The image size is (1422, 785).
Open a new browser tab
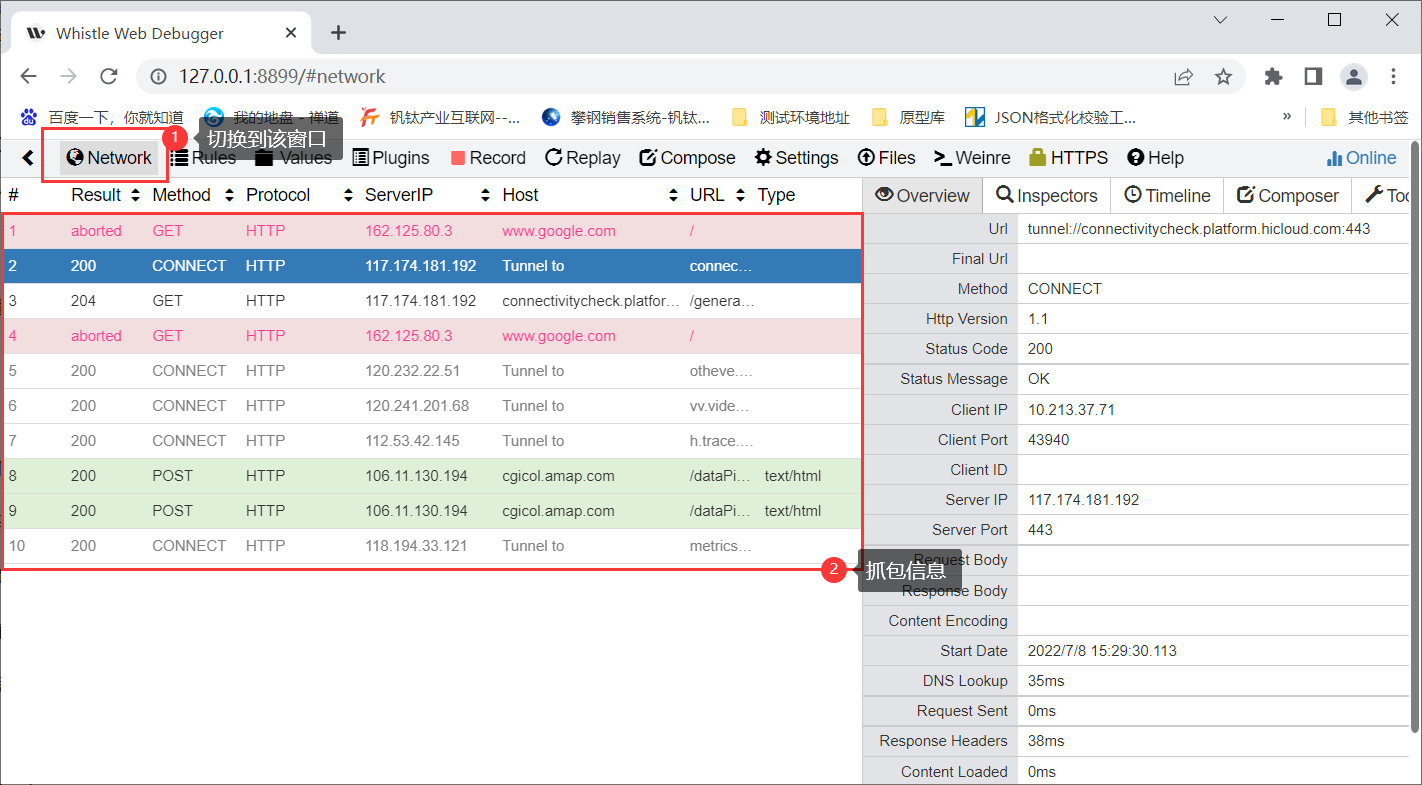click(x=338, y=33)
